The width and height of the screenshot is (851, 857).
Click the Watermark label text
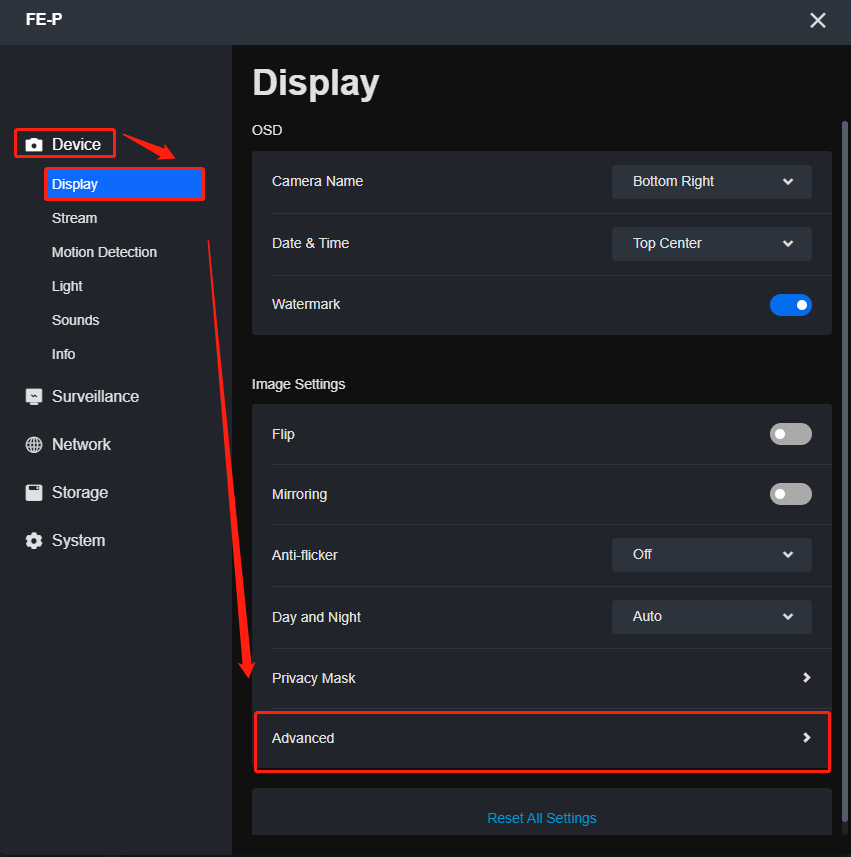[x=306, y=304]
